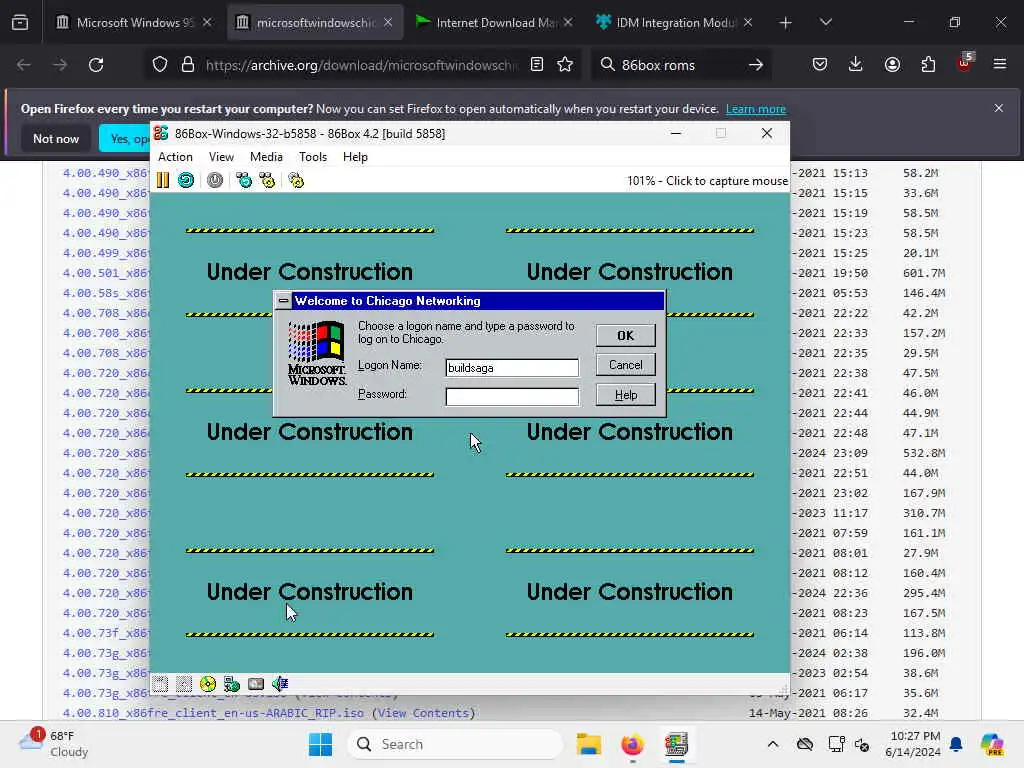Pause the 86Box emulation
The height and width of the screenshot is (768, 1024).
[x=163, y=180]
